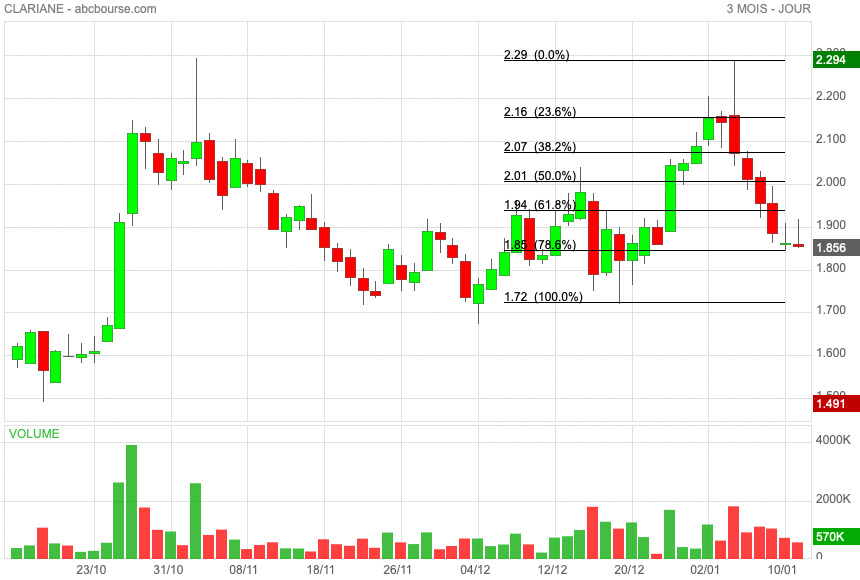Select the 1.72 (100.0%) Fibonacci label

[543, 297]
